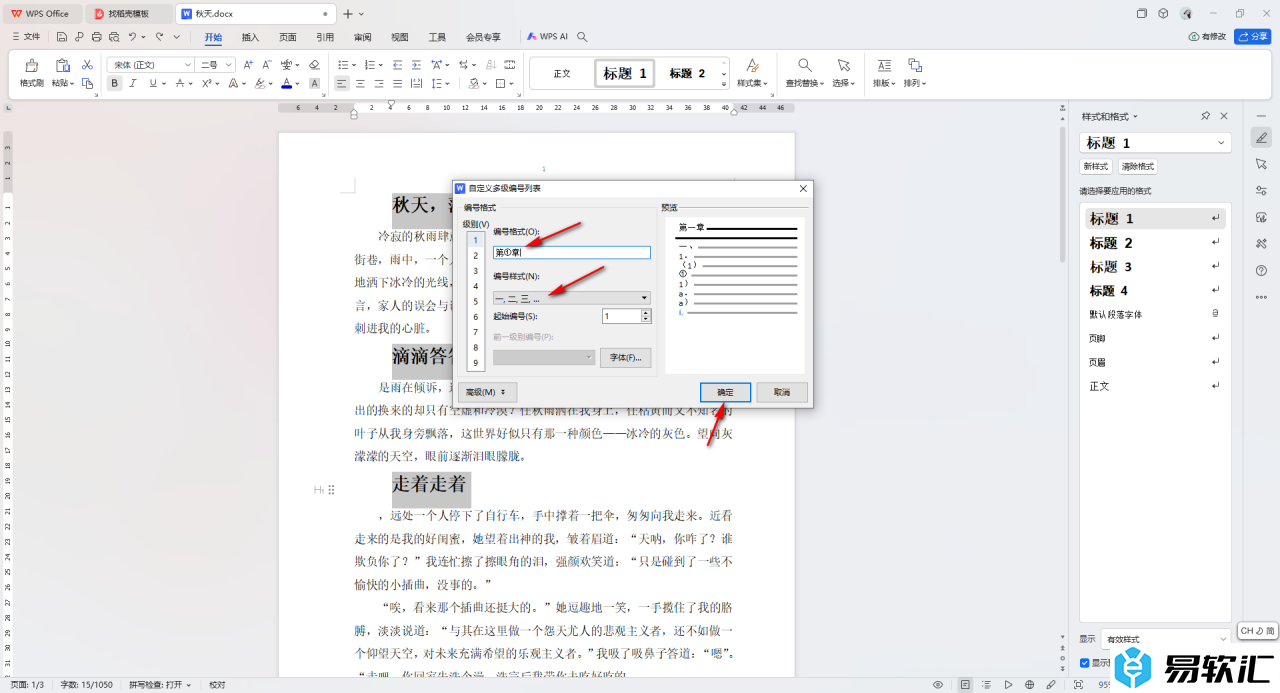Click the Find and Replace (查找替换) icon
Viewport: 1280px width, 693px height.
pos(804,65)
